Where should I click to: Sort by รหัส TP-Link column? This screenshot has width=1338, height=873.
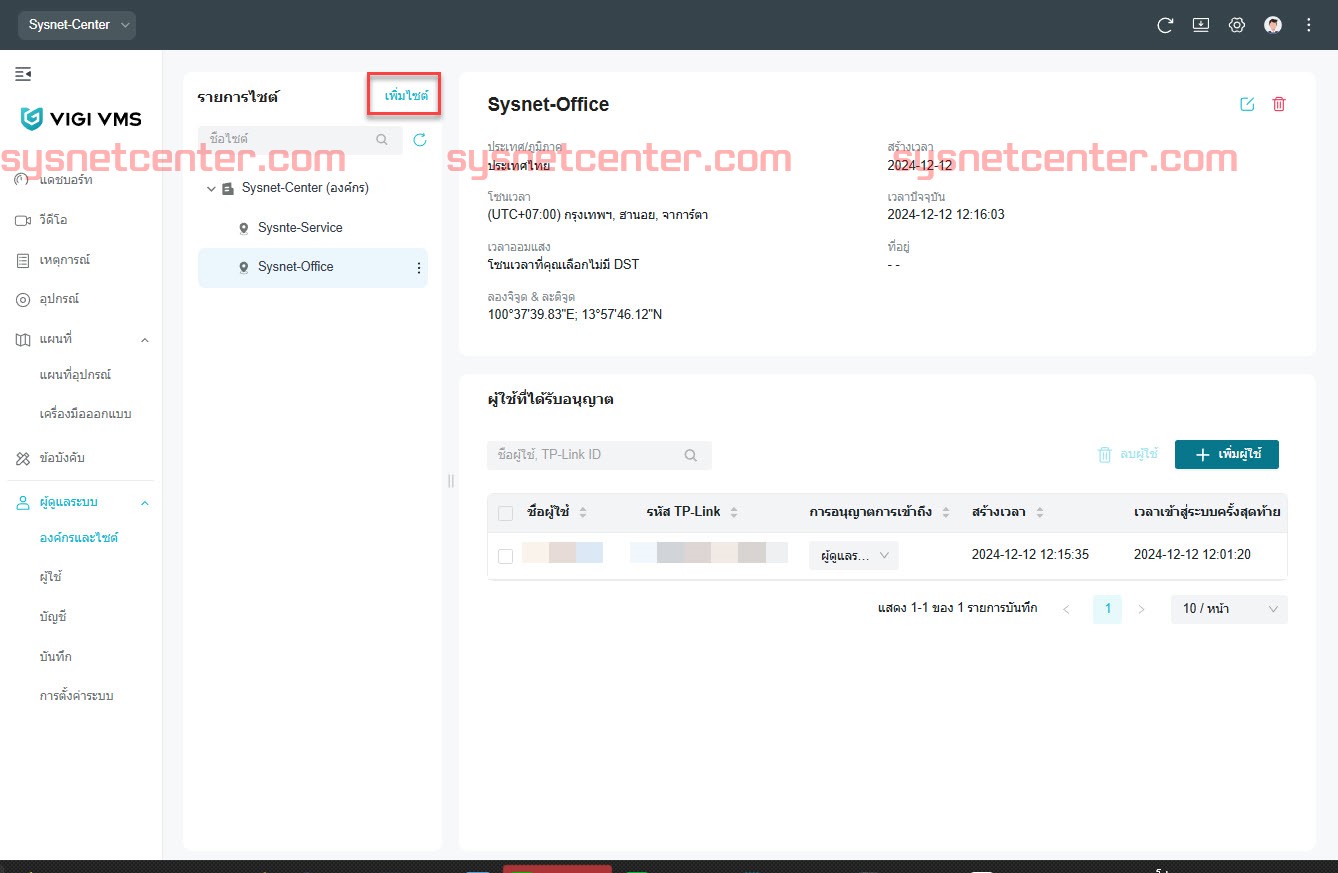(x=734, y=512)
